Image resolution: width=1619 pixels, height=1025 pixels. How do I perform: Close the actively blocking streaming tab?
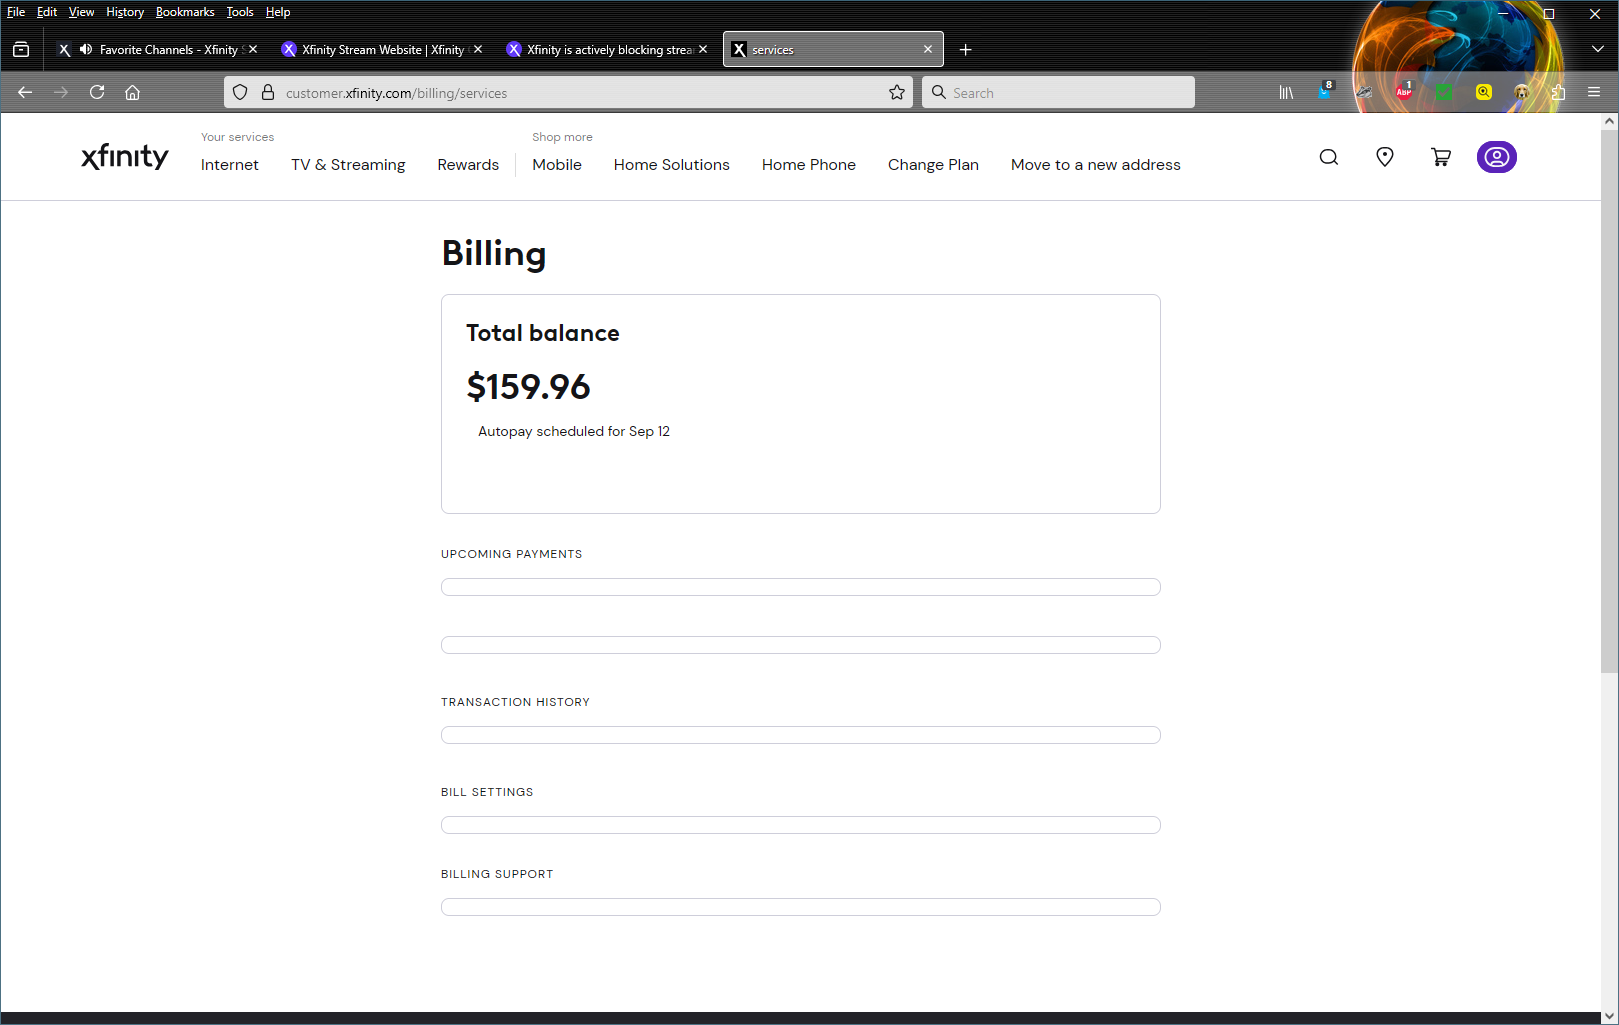pos(703,49)
